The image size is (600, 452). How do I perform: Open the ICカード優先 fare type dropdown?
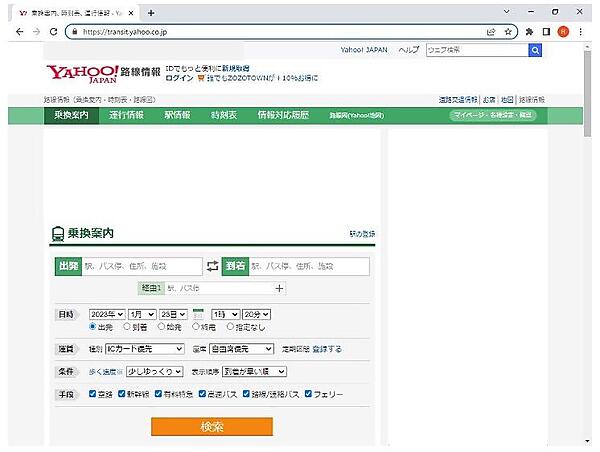click(145, 349)
